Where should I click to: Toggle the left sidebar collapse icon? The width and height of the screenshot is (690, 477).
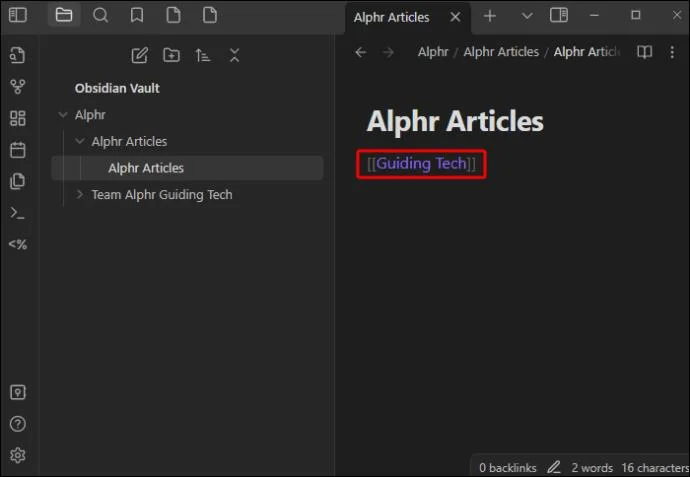(18, 15)
